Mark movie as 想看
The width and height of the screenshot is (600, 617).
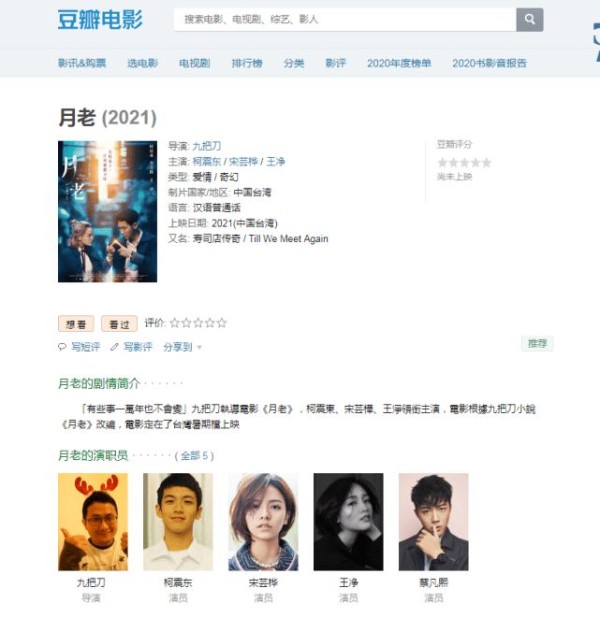click(76, 324)
